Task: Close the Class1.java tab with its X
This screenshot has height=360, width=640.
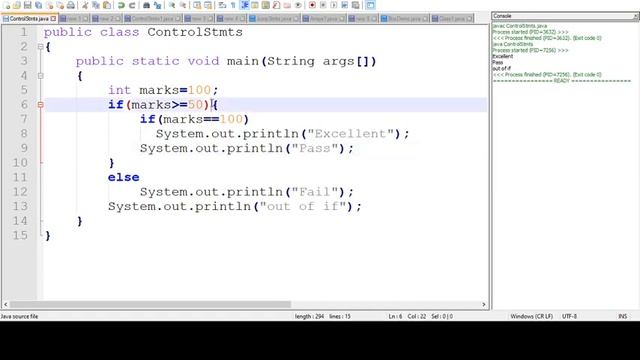Action: pyautogui.click(x=469, y=19)
